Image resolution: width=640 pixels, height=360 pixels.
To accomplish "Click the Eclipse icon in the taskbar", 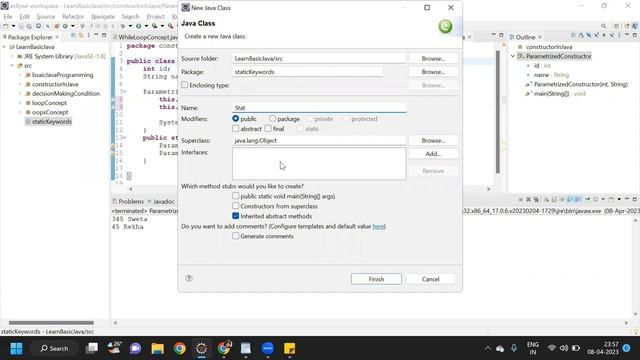I will click(201, 349).
